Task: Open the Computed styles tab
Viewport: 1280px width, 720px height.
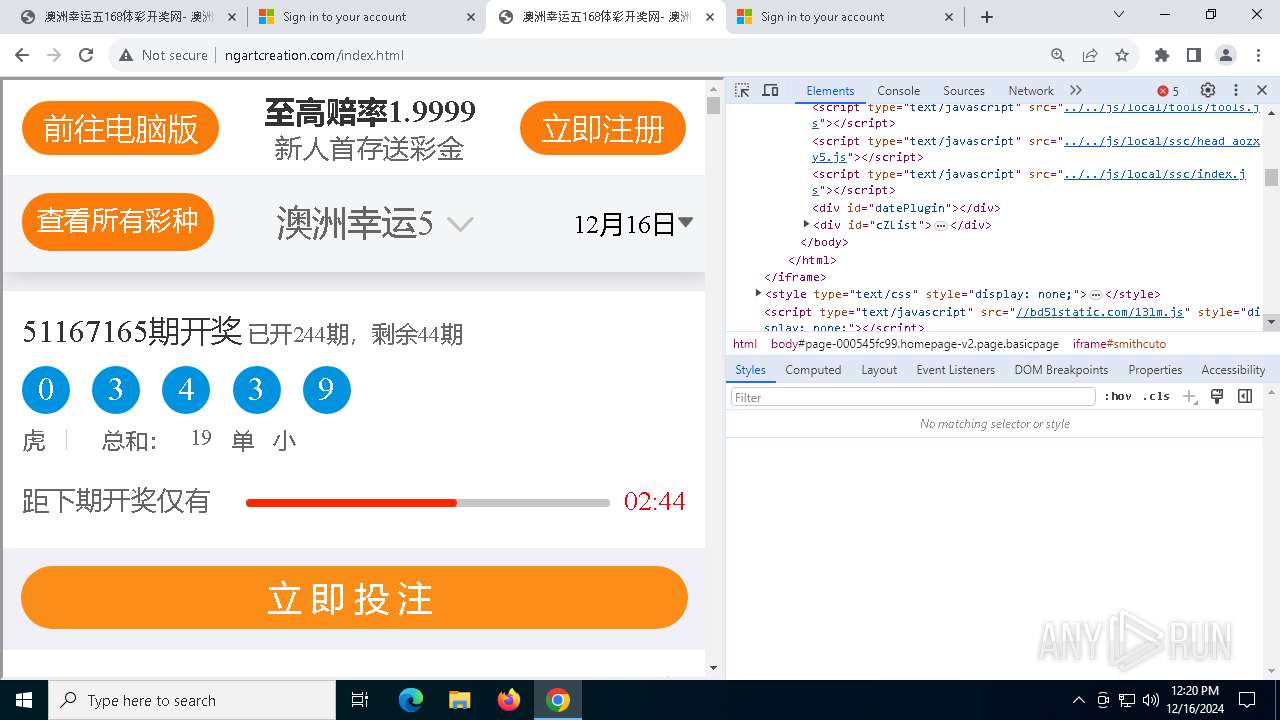Action: [x=813, y=369]
